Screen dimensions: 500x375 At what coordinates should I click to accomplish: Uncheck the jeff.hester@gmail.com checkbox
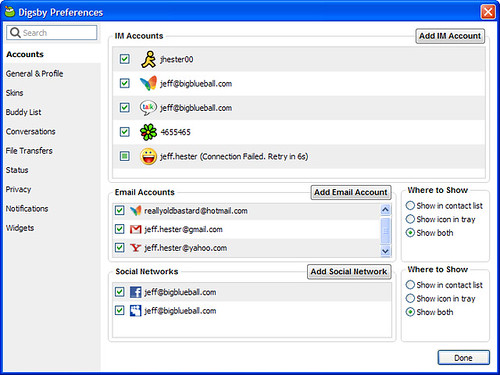tap(119, 229)
